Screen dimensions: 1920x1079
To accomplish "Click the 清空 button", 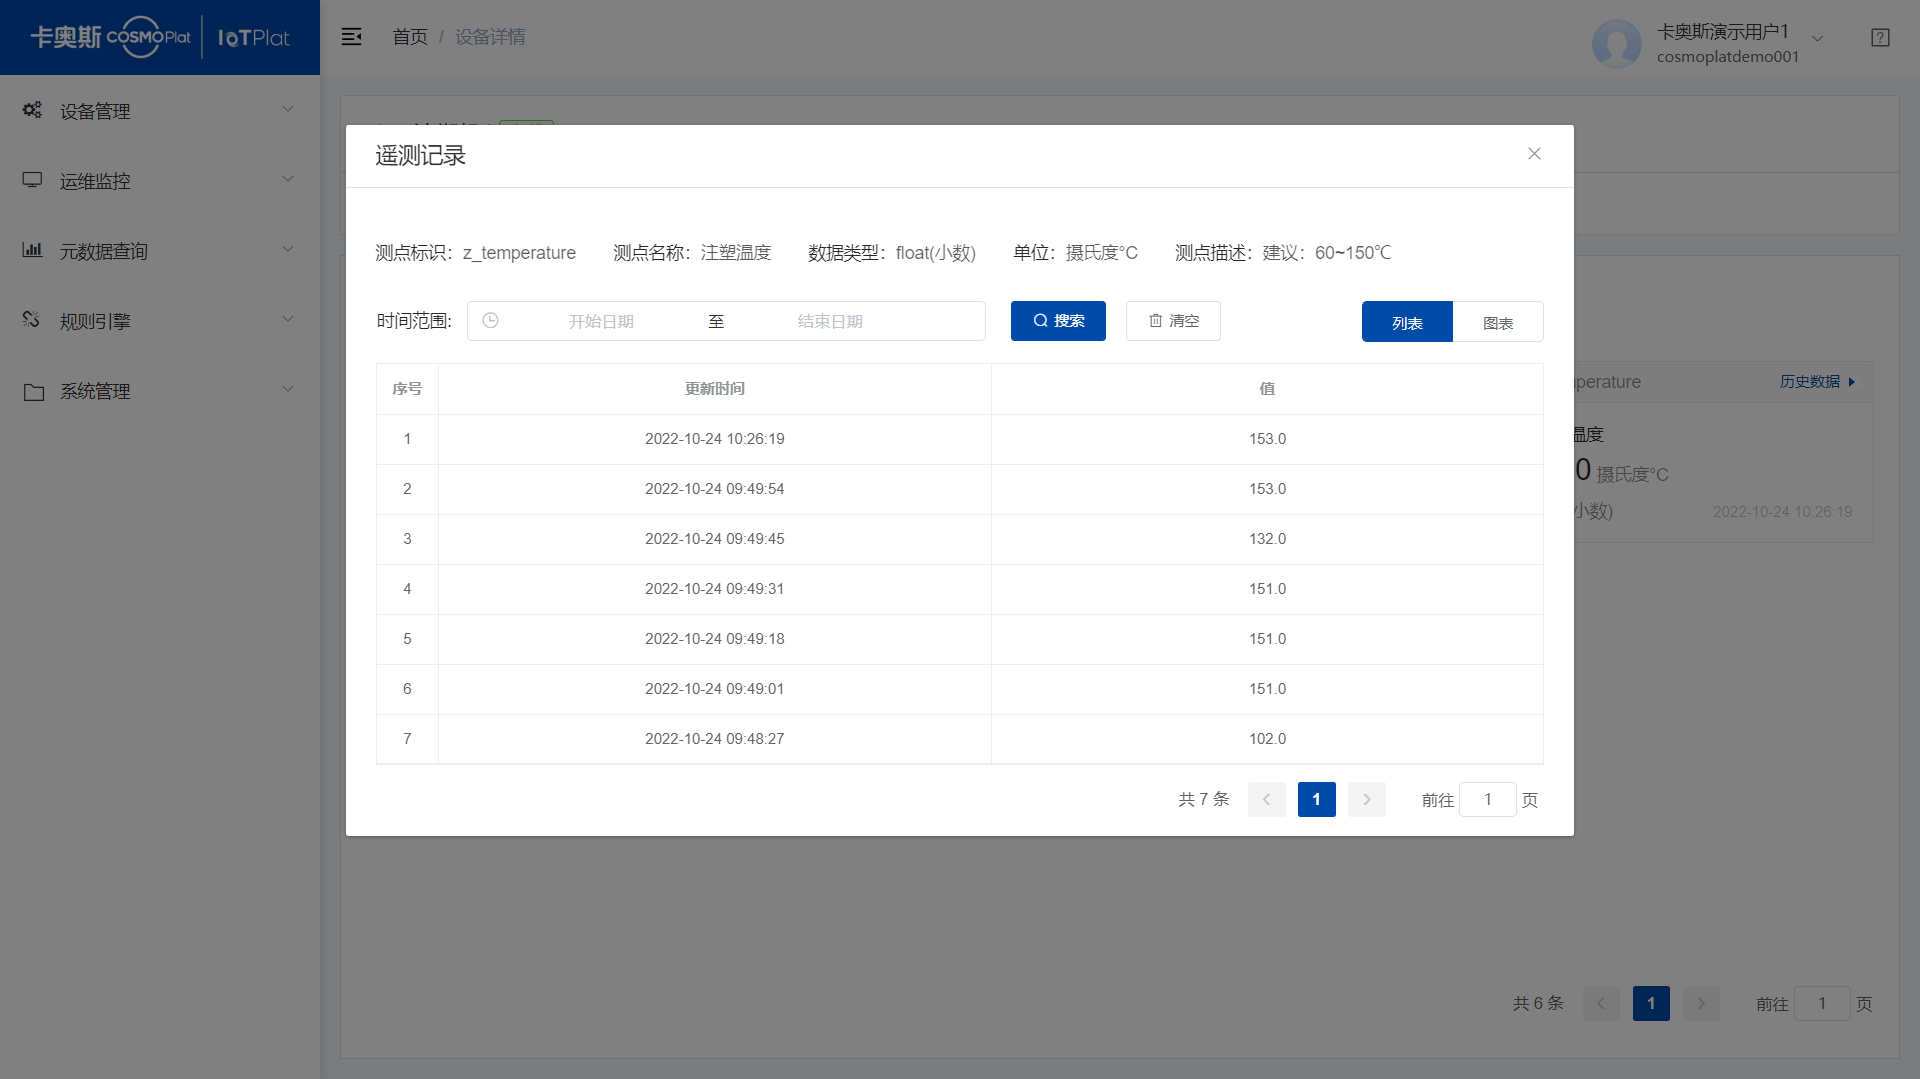I will tap(1173, 321).
